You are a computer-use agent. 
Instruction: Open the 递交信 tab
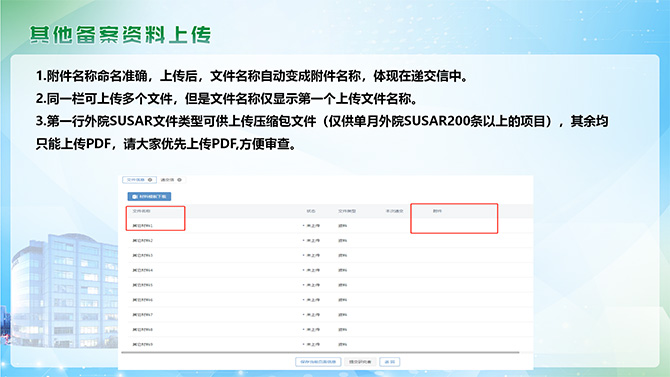pyautogui.click(x=171, y=180)
